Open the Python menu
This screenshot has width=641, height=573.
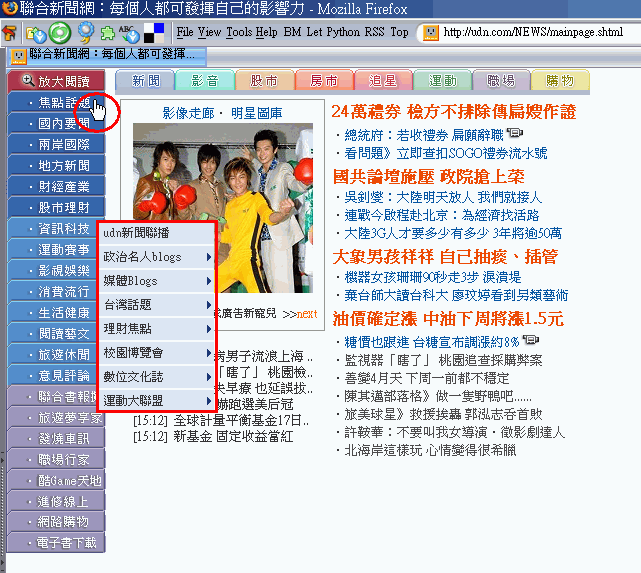(x=343, y=32)
